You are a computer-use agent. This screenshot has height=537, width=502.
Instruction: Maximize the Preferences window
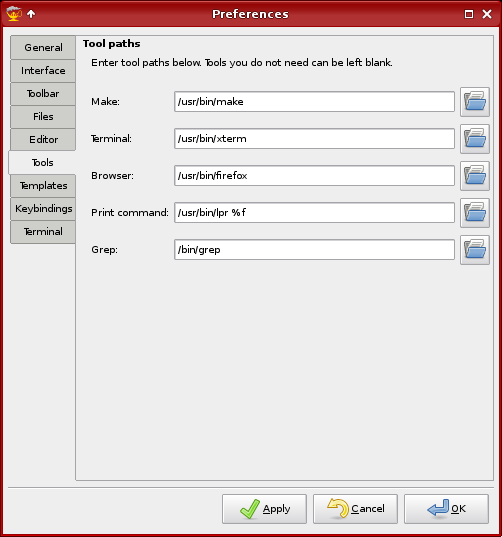[x=469, y=14]
